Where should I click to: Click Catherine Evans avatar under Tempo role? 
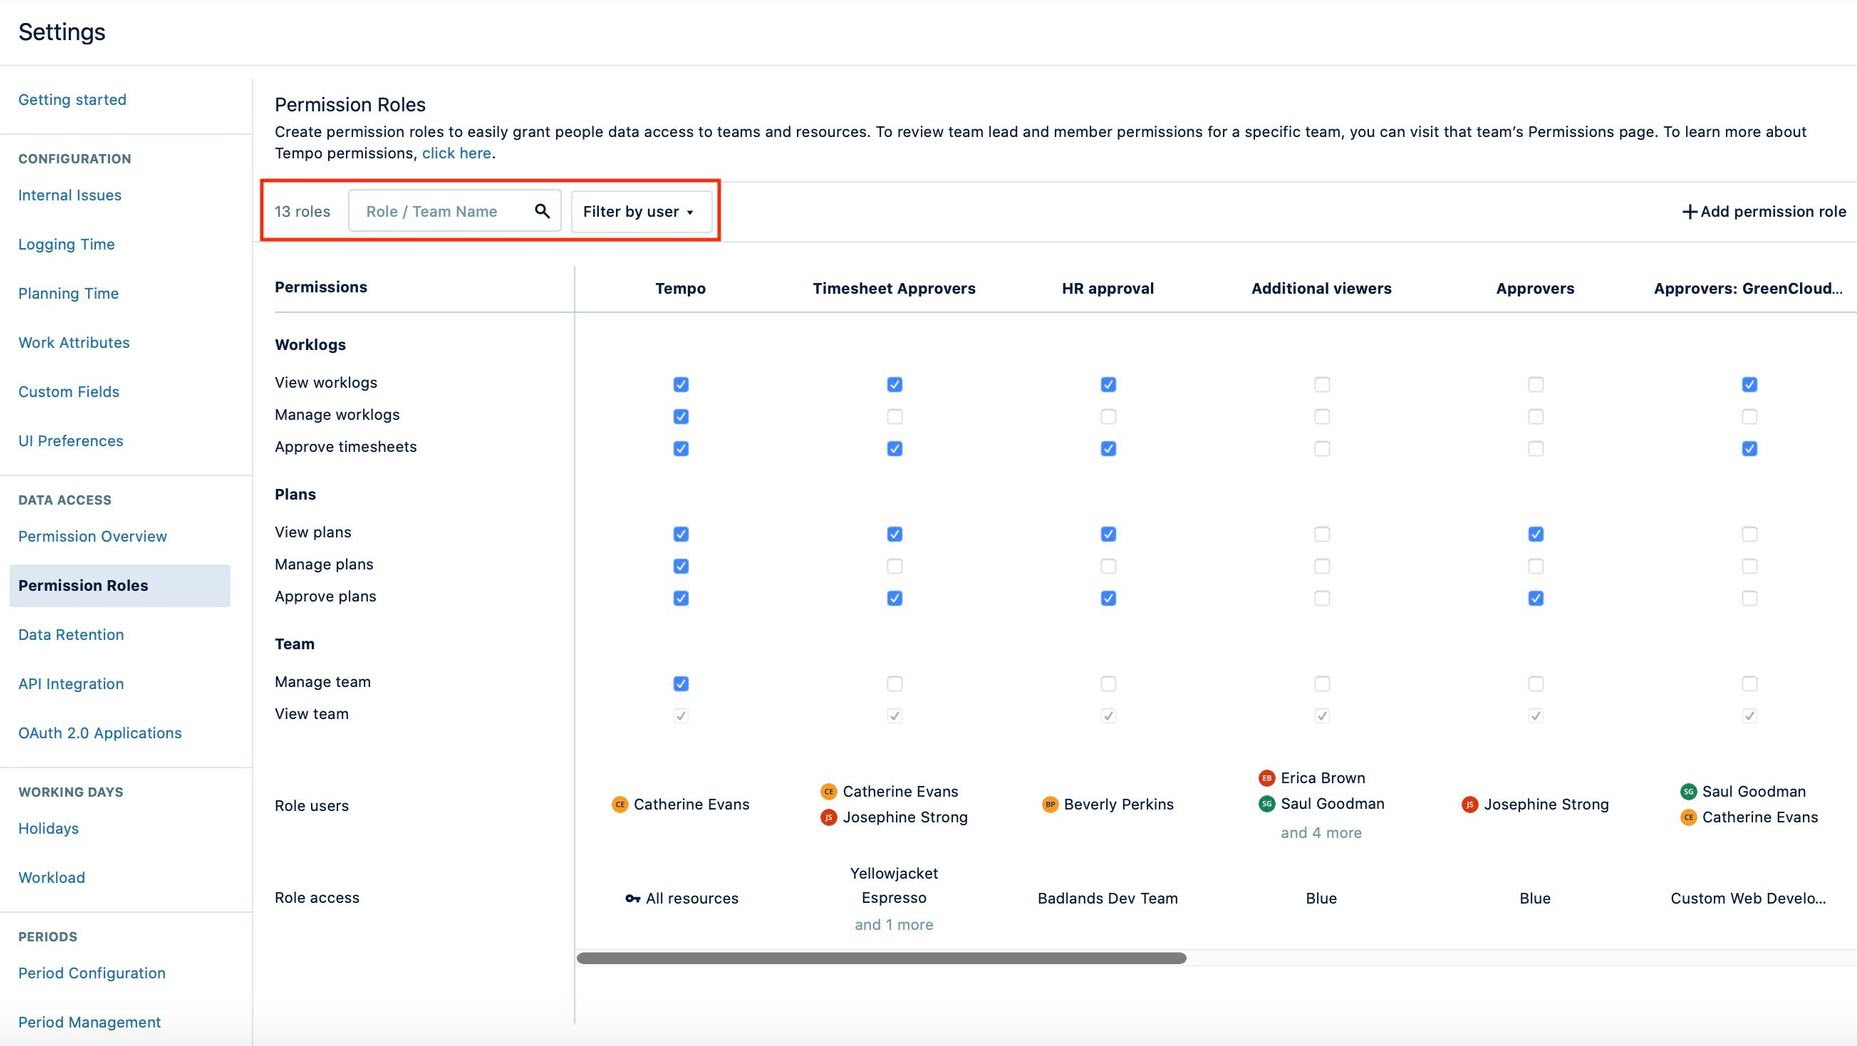(621, 804)
